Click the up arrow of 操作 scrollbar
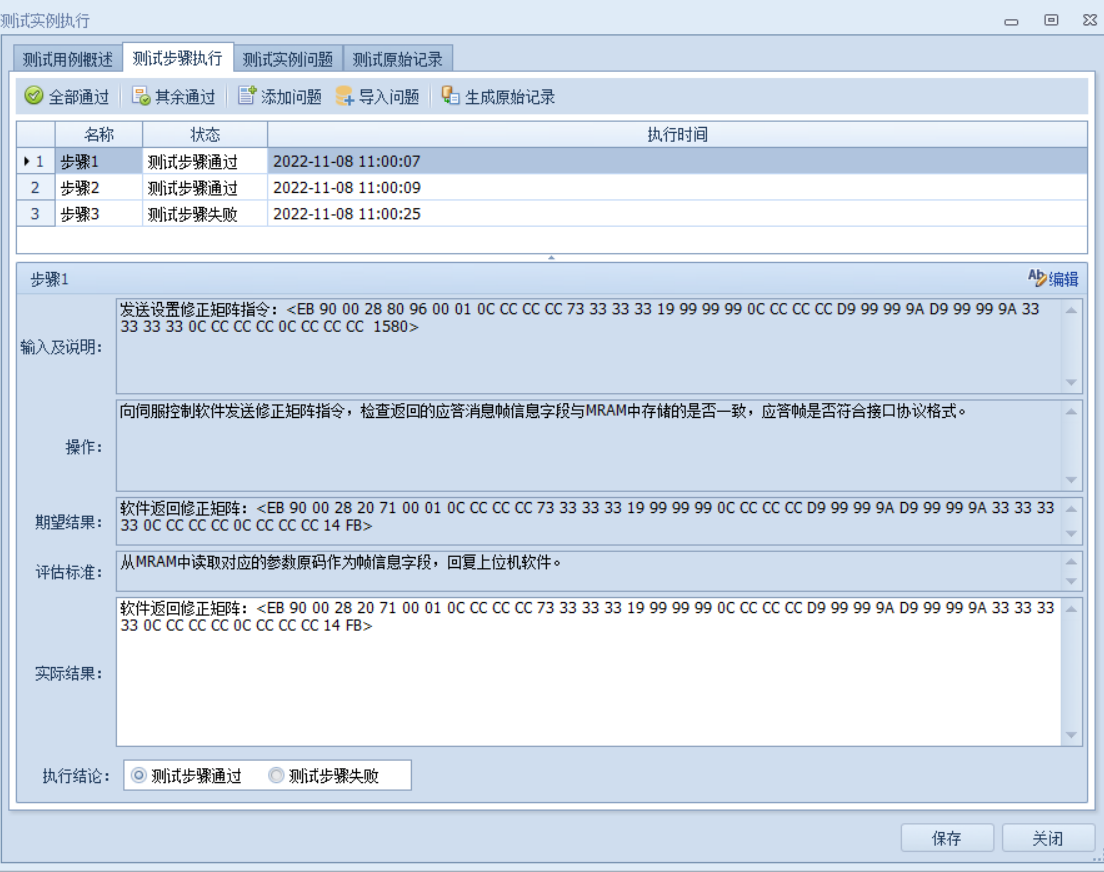Image resolution: width=1104 pixels, height=872 pixels. pos(1071,411)
